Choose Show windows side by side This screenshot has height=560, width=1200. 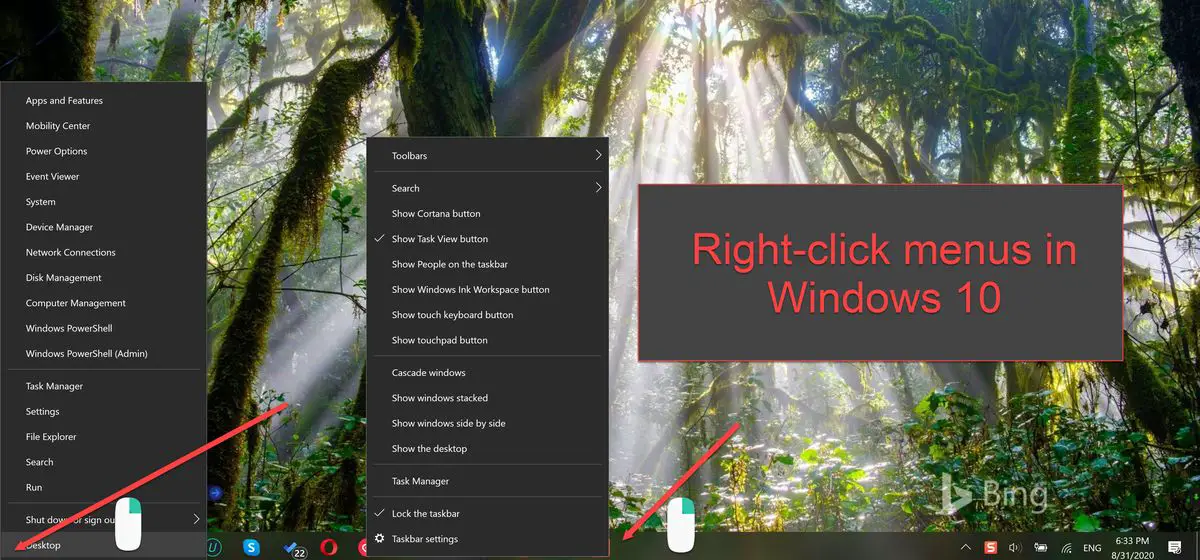pos(487,423)
